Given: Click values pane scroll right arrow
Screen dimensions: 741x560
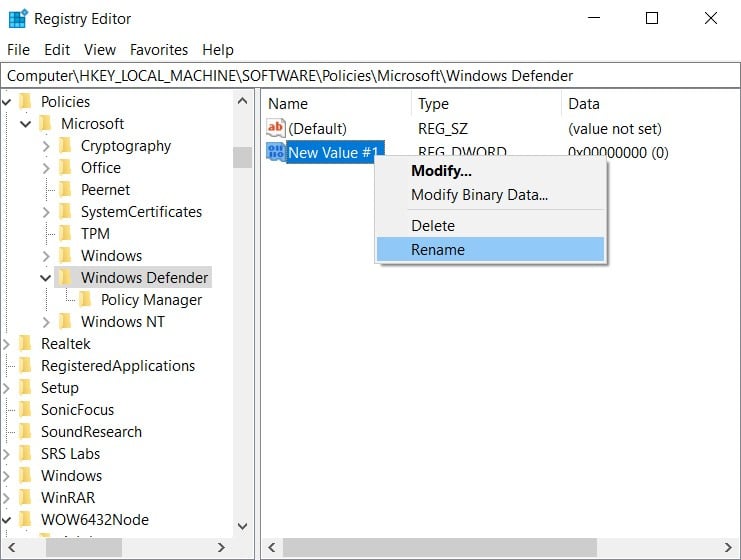Looking at the screenshot, I should click(x=728, y=547).
